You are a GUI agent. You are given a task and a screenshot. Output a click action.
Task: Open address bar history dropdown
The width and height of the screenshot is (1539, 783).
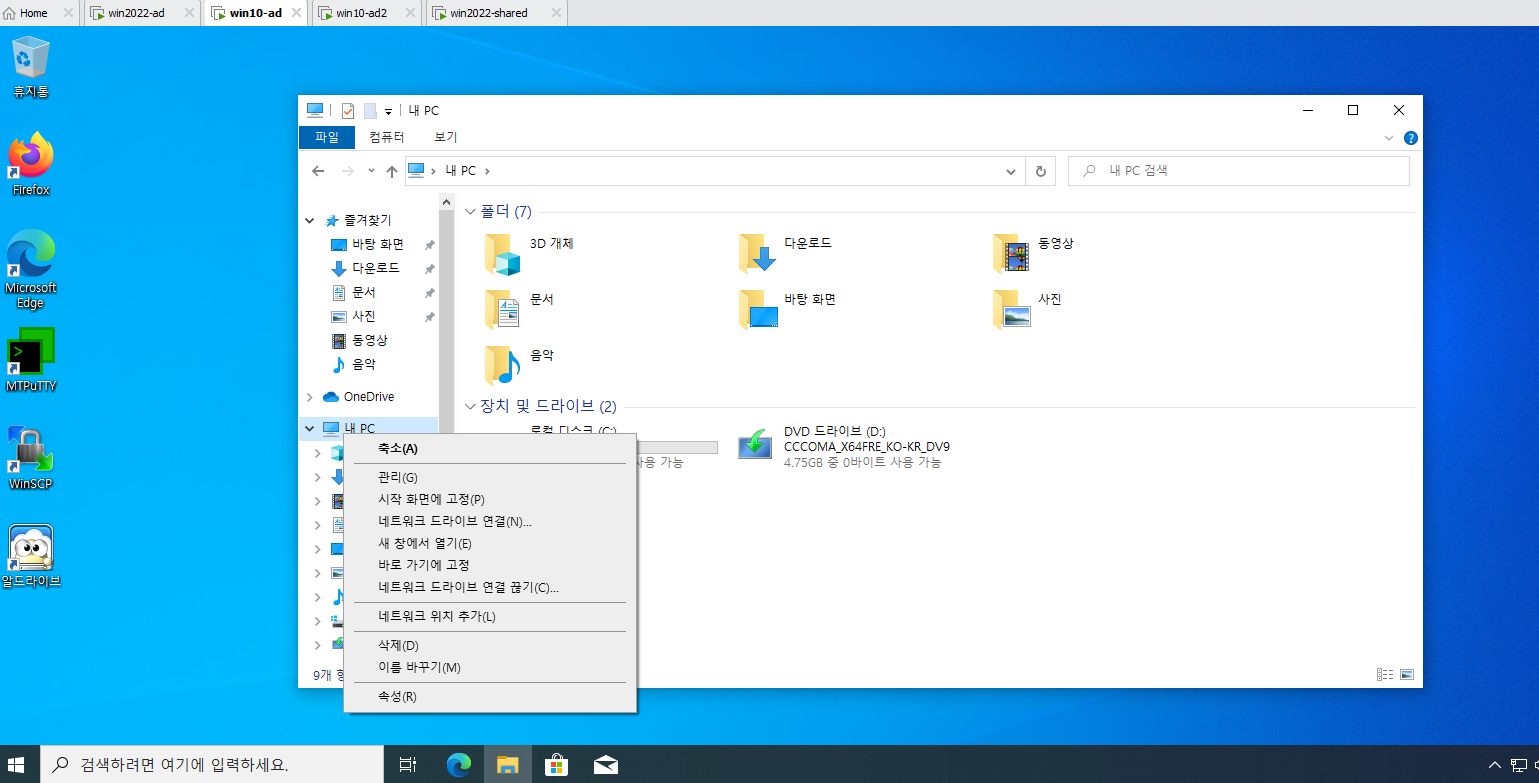click(x=1011, y=171)
